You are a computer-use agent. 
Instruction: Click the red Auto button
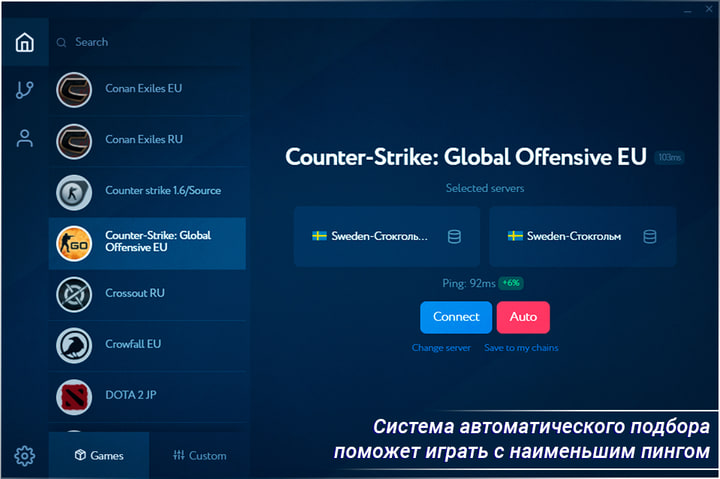[x=523, y=317]
